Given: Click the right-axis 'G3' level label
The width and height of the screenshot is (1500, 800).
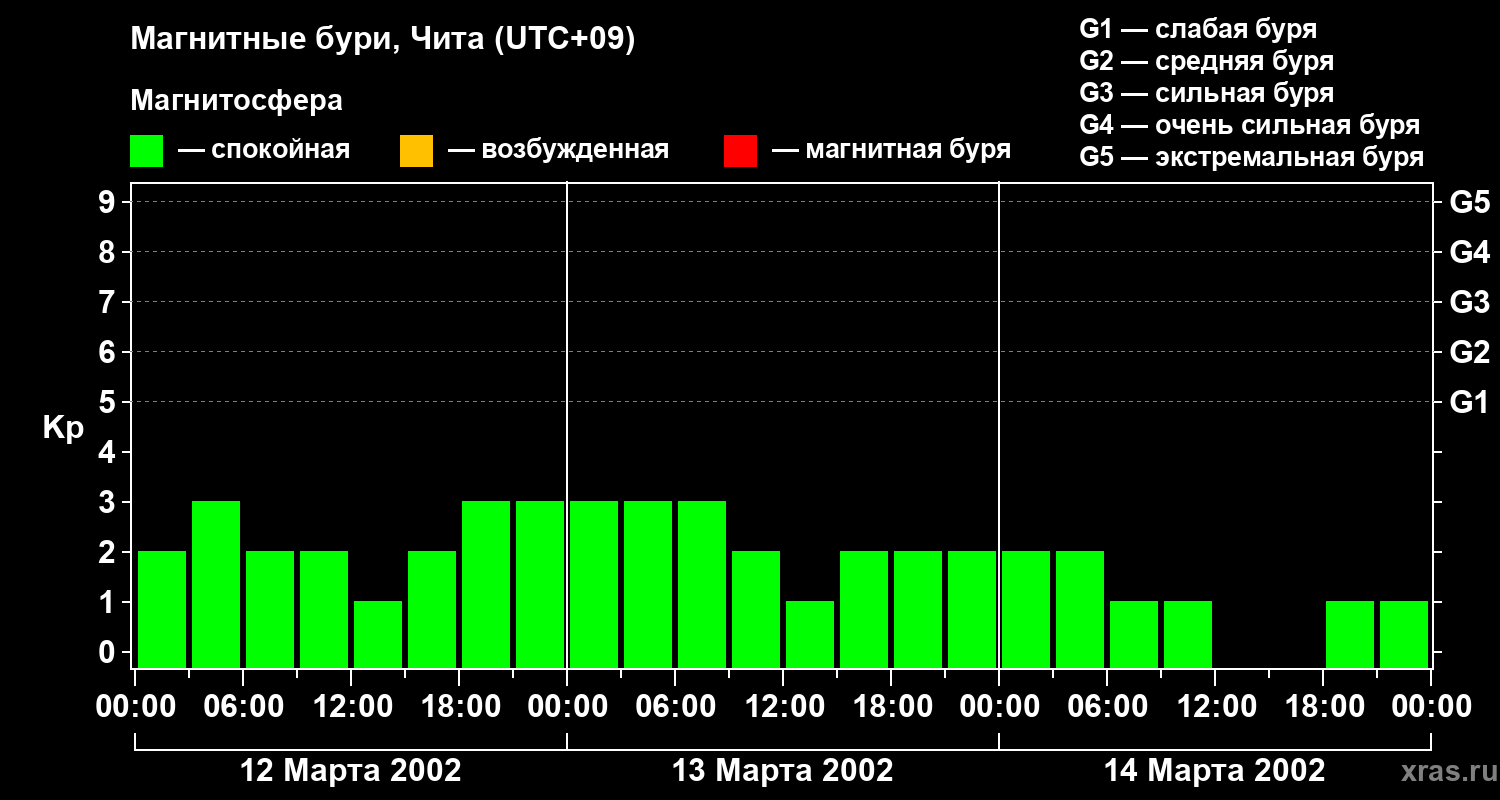Looking at the screenshot, I should click(1469, 302).
